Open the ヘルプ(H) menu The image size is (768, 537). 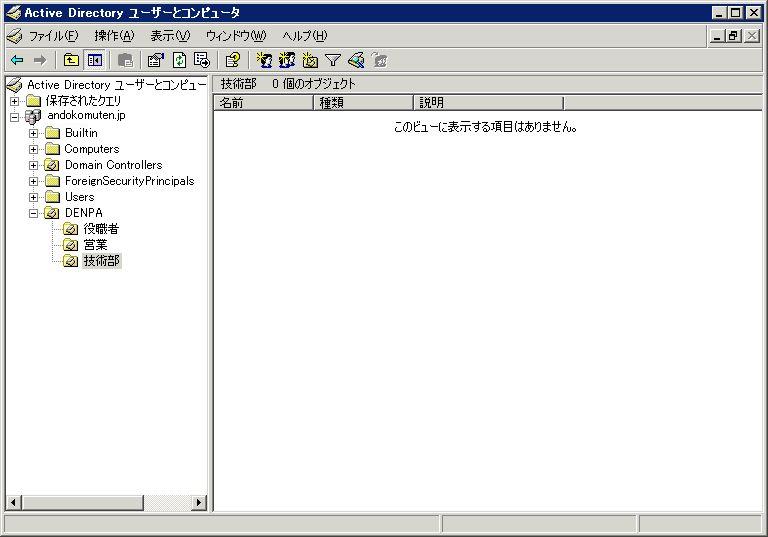coord(305,36)
